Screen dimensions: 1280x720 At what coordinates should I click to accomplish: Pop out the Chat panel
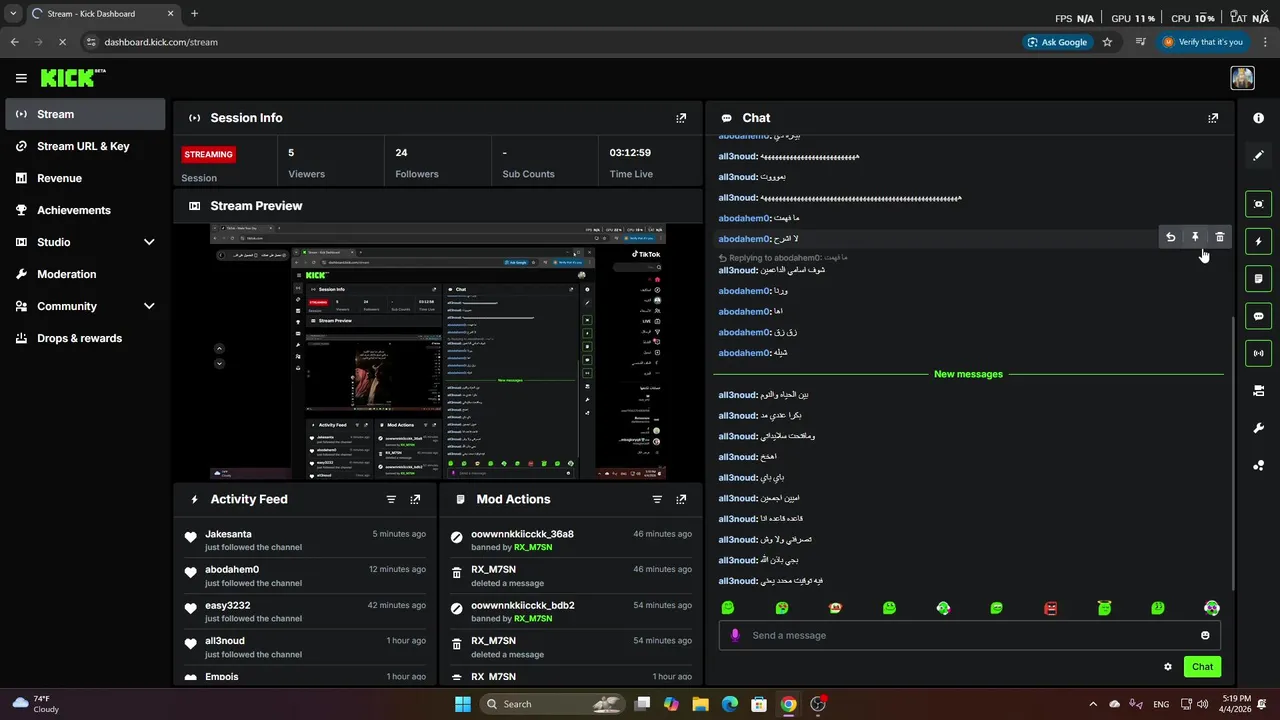pos(1213,118)
